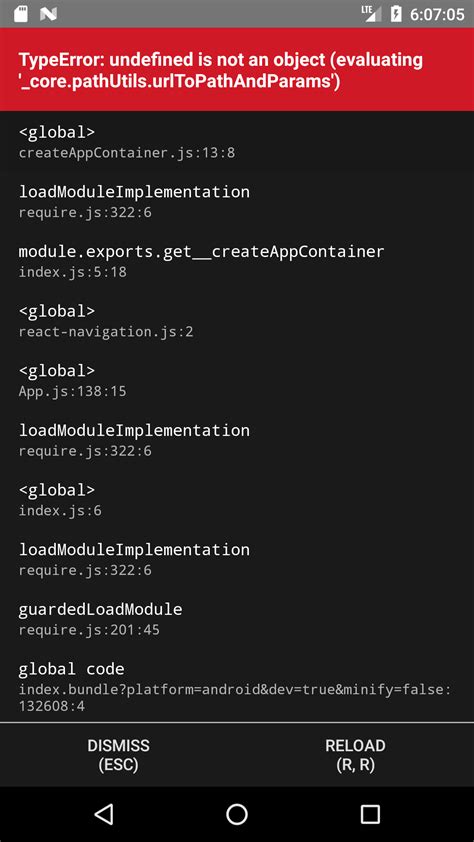Tap the 6:07:05 clock in the status bar

(436, 14)
